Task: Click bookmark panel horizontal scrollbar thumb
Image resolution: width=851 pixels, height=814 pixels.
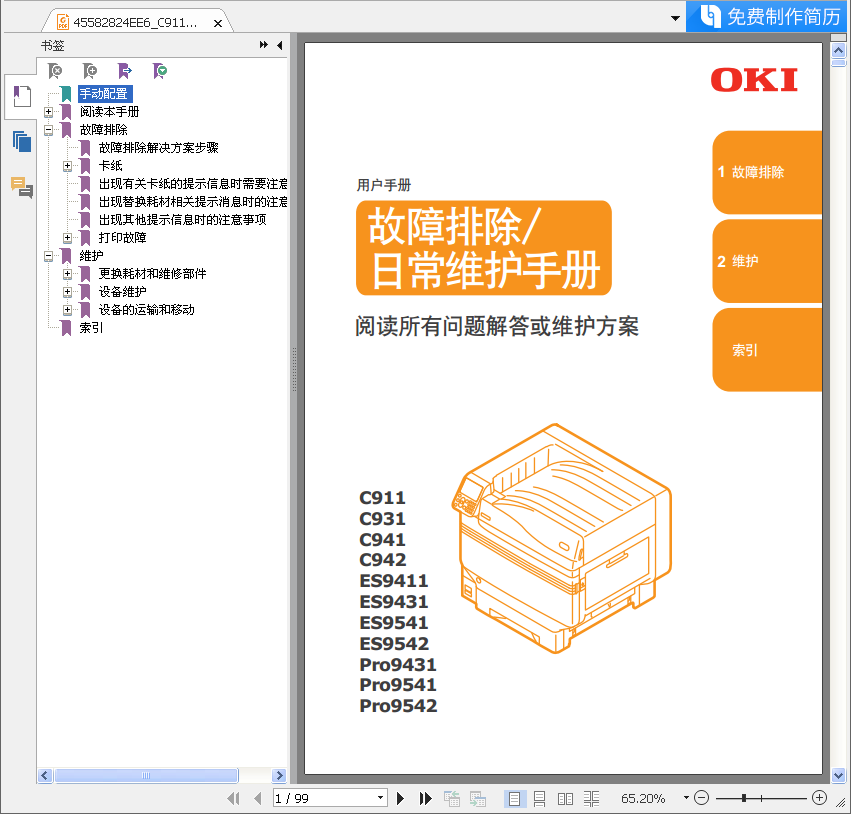Action: pyautogui.click(x=146, y=775)
